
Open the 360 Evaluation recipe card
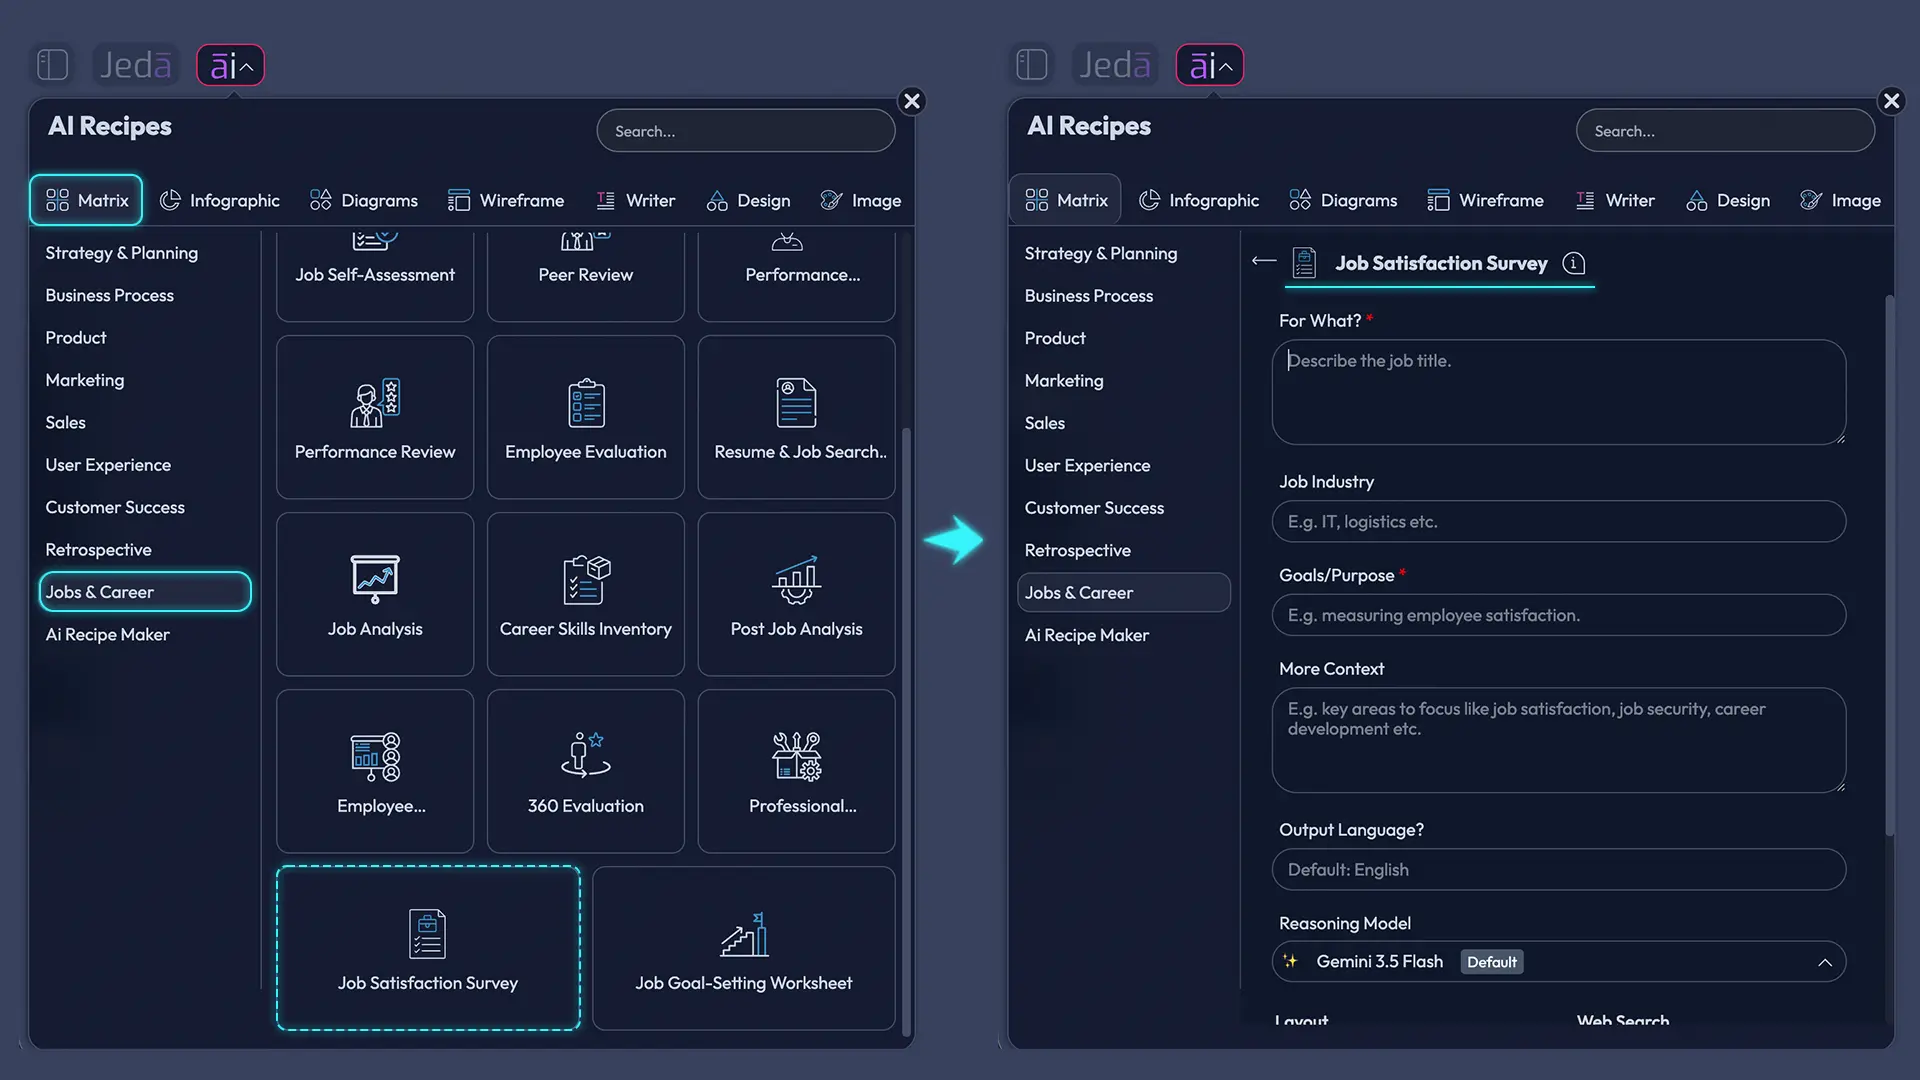click(x=586, y=771)
